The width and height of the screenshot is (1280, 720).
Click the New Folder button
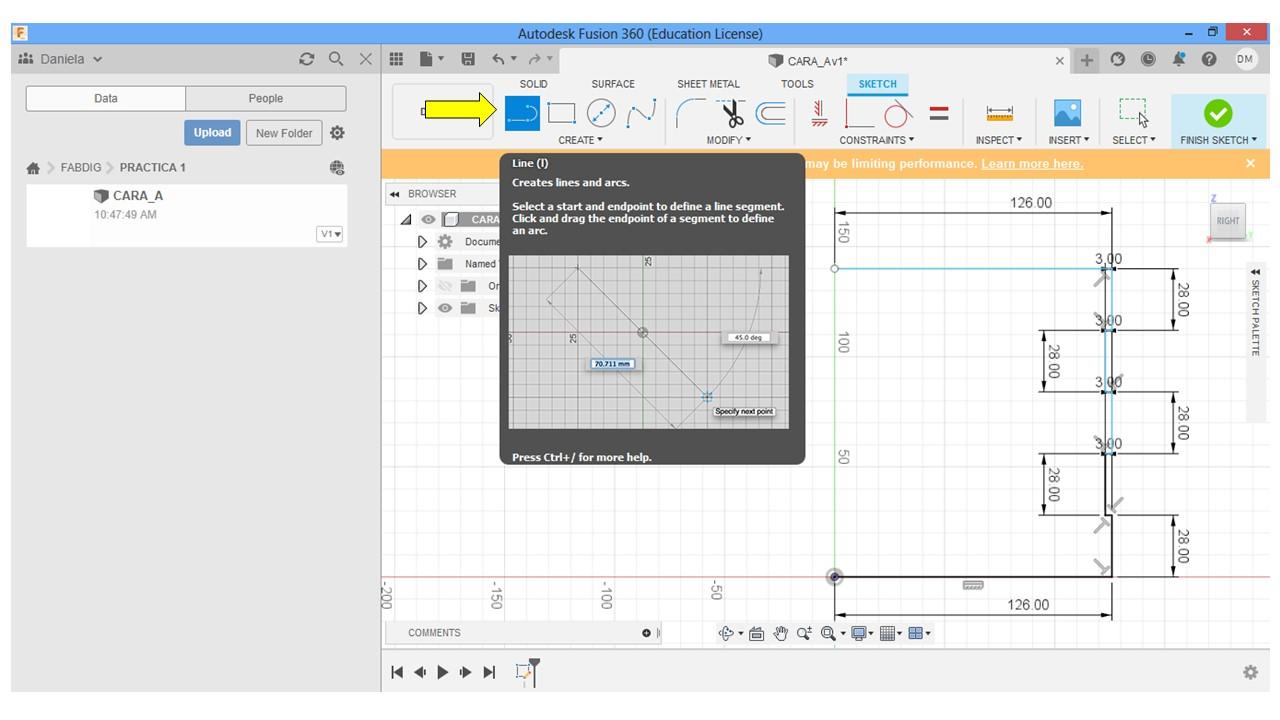pyautogui.click(x=284, y=133)
